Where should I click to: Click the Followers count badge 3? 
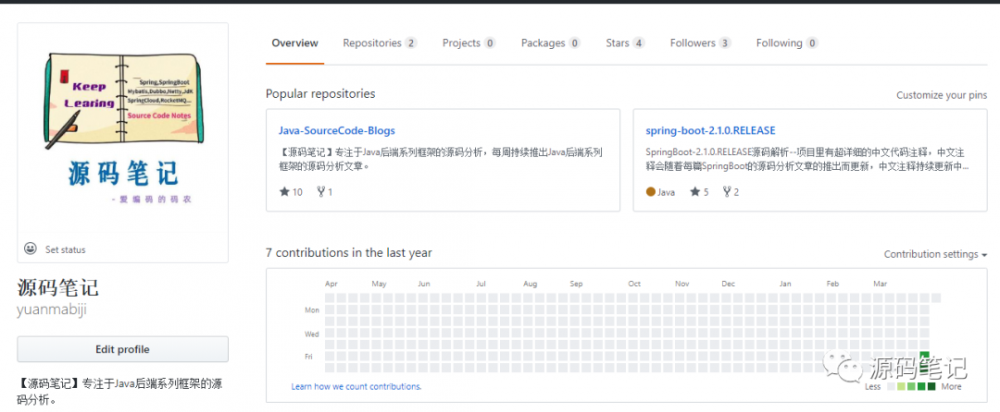tap(725, 43)
